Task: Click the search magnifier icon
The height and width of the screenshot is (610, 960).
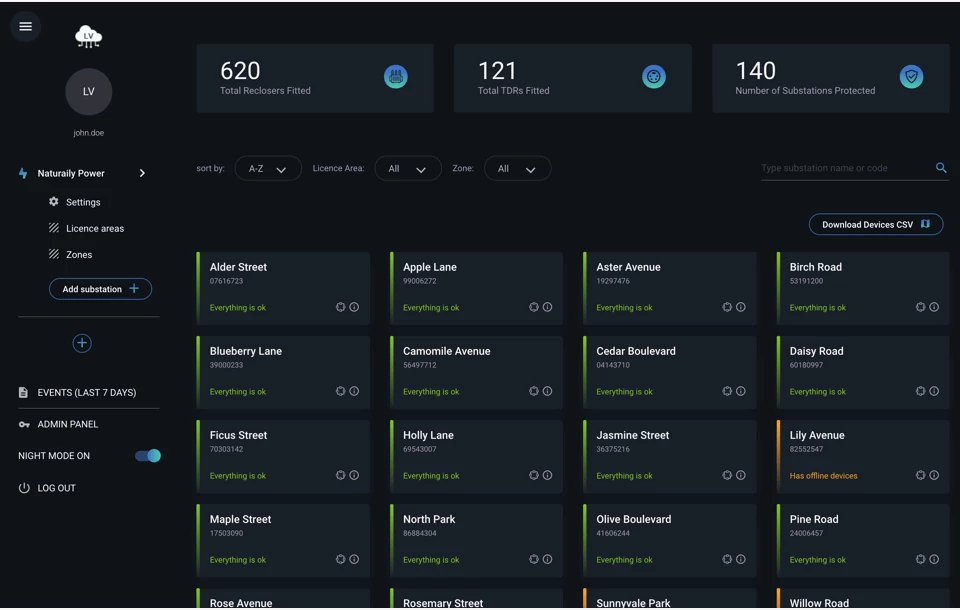Action: [941, 167]
